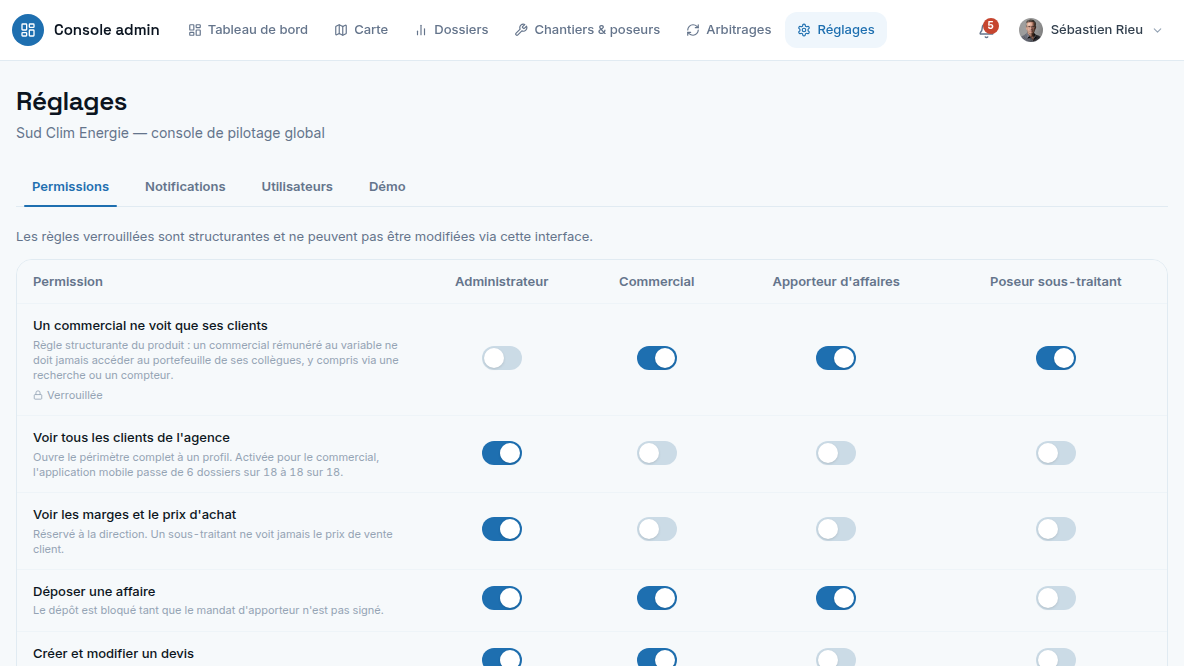1184x666 pixels.
Task: Enable Apporteur d'affaires for 'Voir les marges et le prix d'achat'
Action: pyautogui.click(x=836, y=529)
